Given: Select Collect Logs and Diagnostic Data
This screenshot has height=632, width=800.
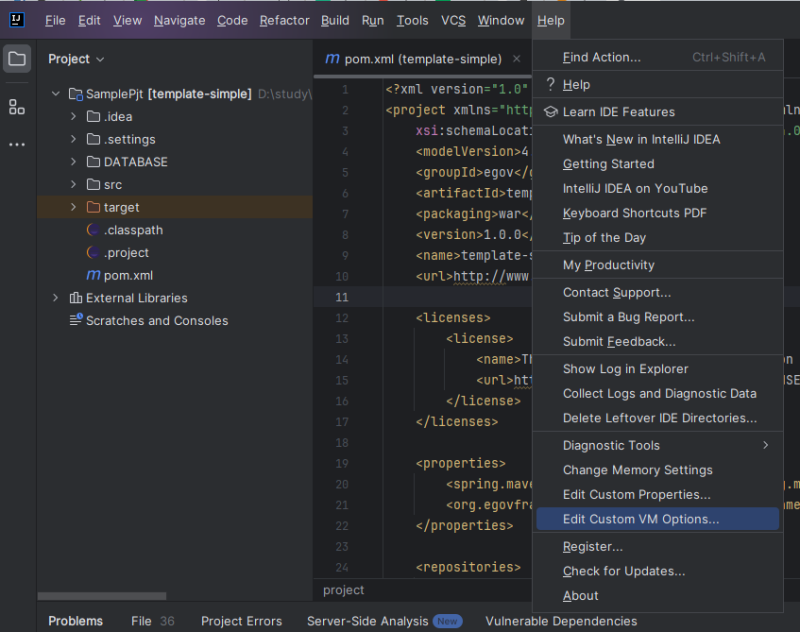Looking at the screenshot, I should pyautogui.click(x=658, y=393).
